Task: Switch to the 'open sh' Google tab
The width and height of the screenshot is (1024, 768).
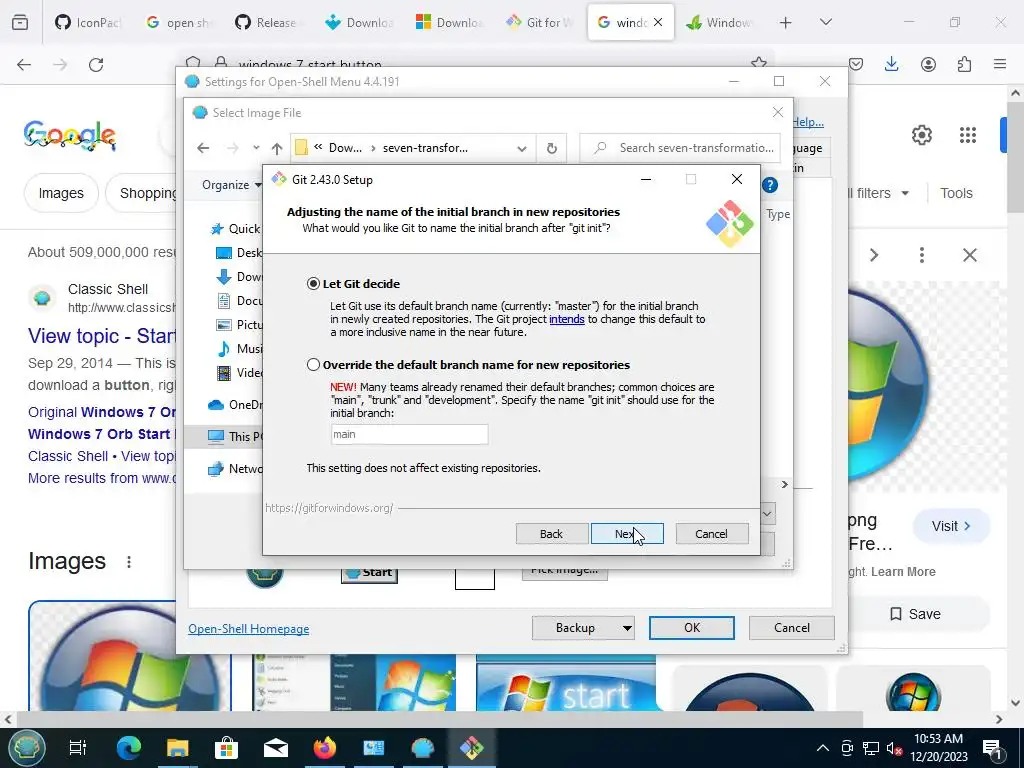Action: pyautogui.click(x=178, y=22)
